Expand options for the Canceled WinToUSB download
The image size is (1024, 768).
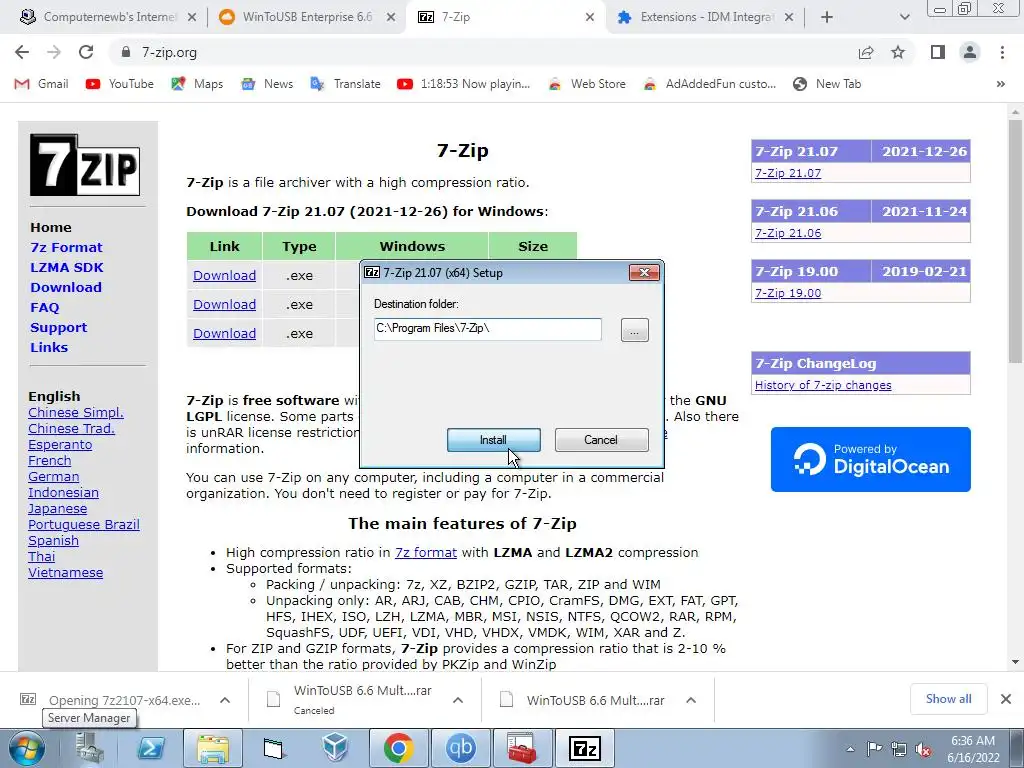458,700
